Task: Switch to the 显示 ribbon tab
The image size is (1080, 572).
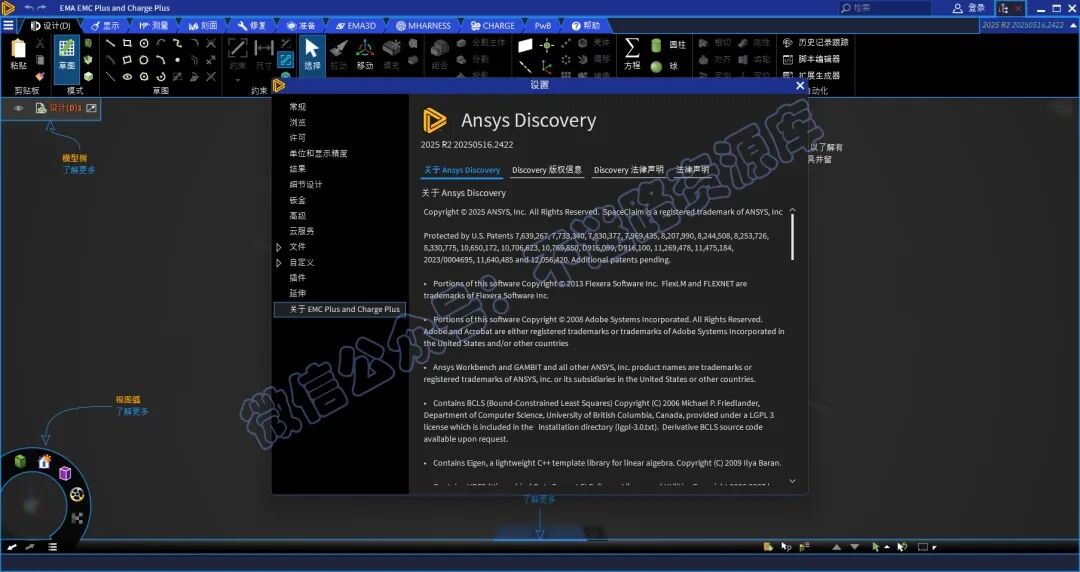Action: point(105,25)
